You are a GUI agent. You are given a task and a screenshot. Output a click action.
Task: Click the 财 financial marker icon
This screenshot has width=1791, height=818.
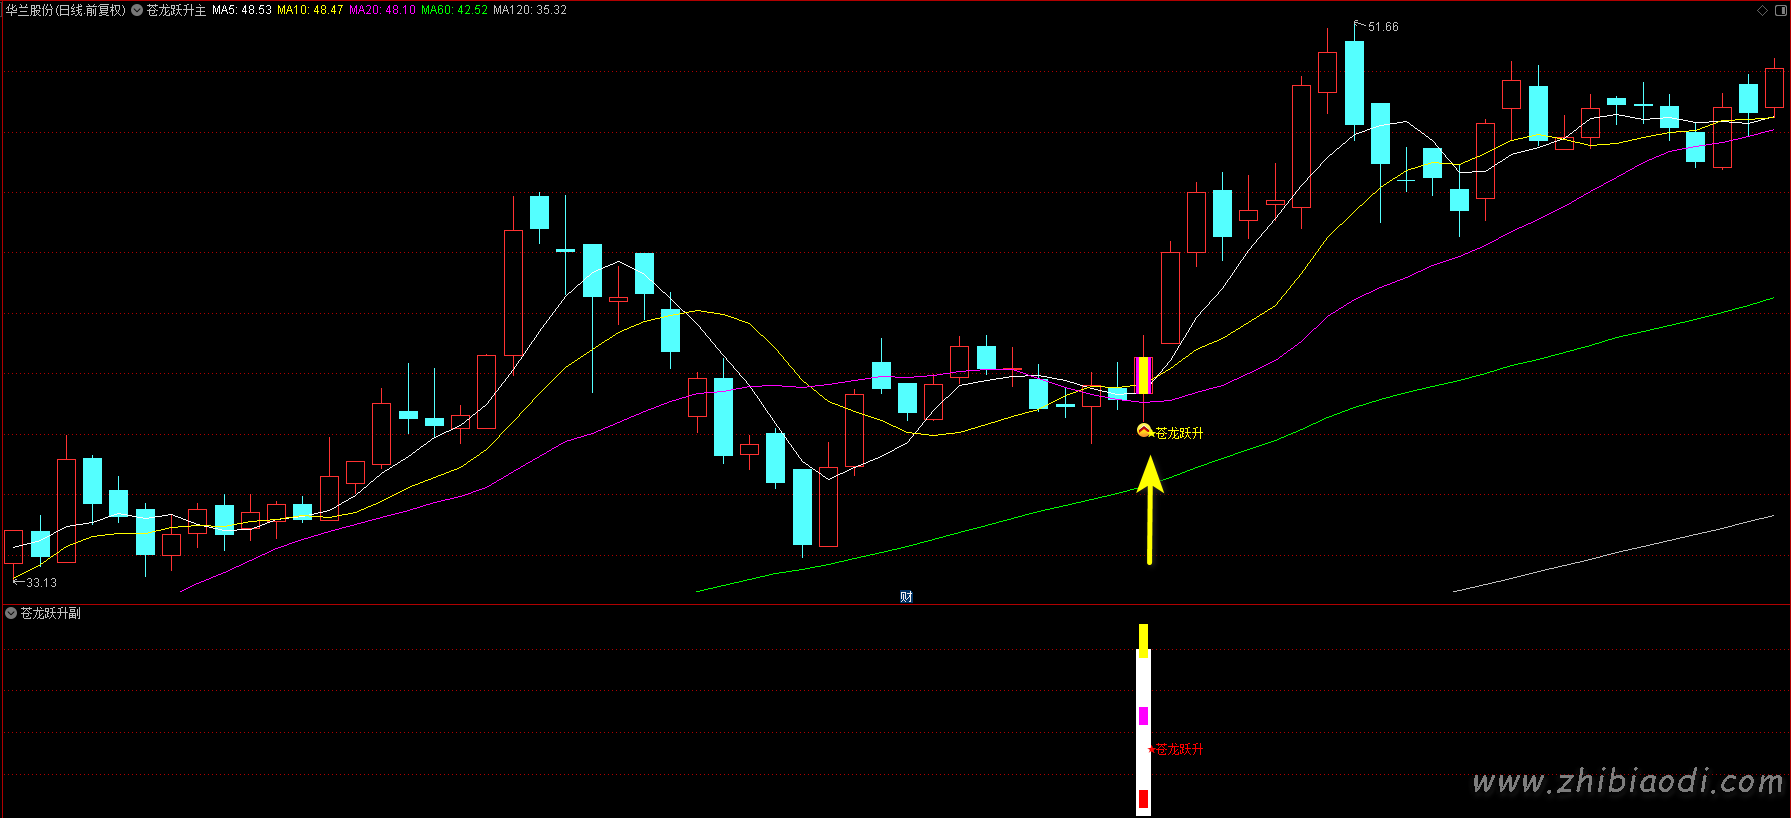pyautogui.click(x=906, y=597)
